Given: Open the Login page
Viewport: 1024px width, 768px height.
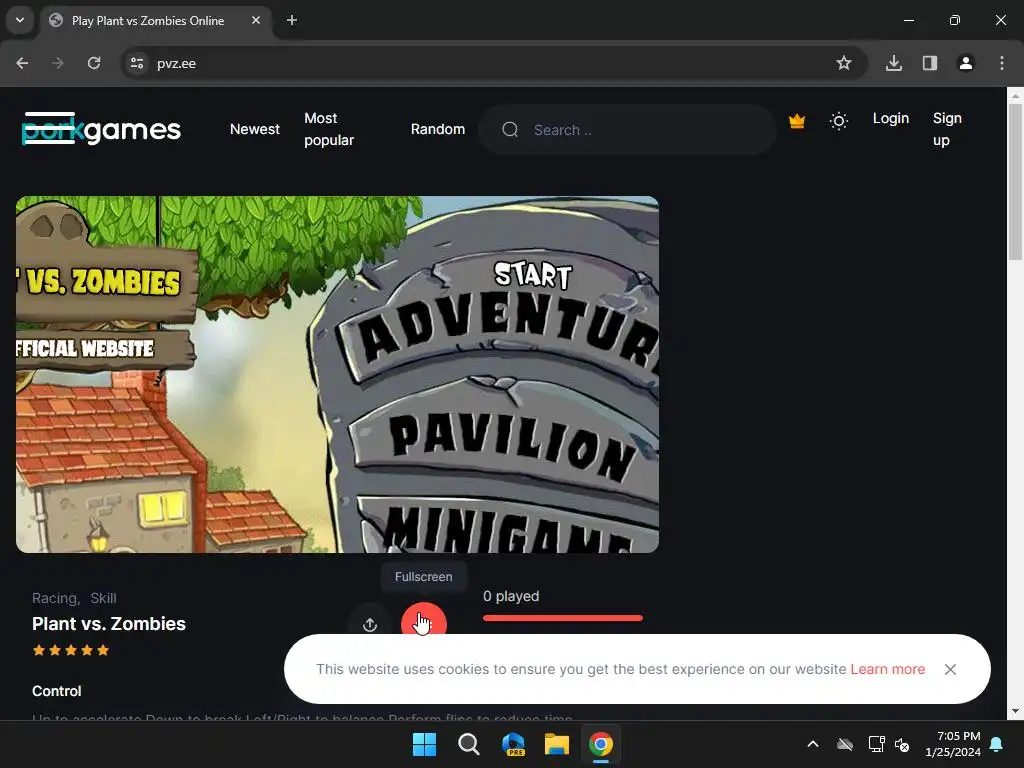Looking at the screenshot, I should pos(891,118).
